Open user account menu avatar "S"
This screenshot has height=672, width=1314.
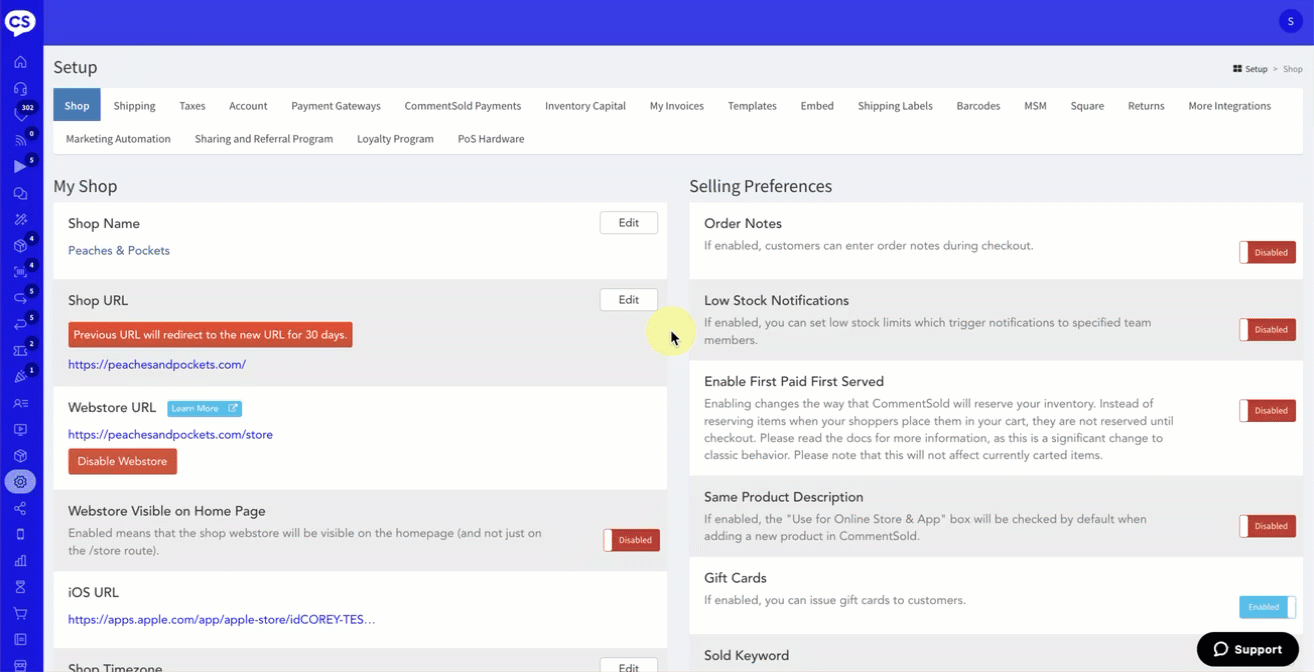click(1290, 22)
